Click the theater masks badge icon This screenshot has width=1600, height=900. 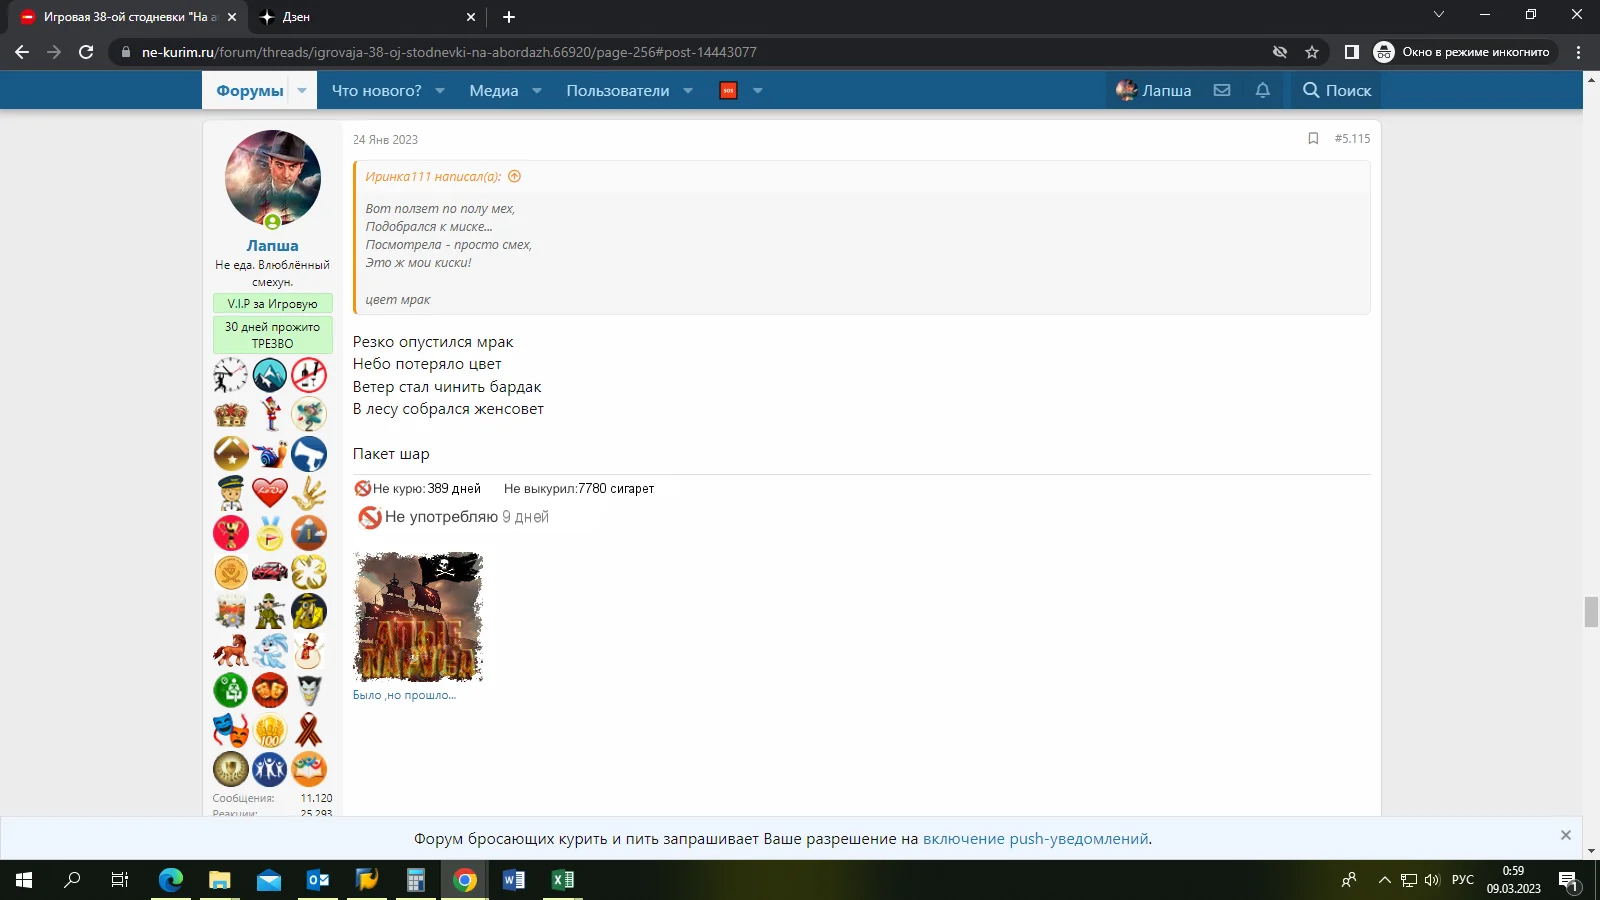pos(230,730)
